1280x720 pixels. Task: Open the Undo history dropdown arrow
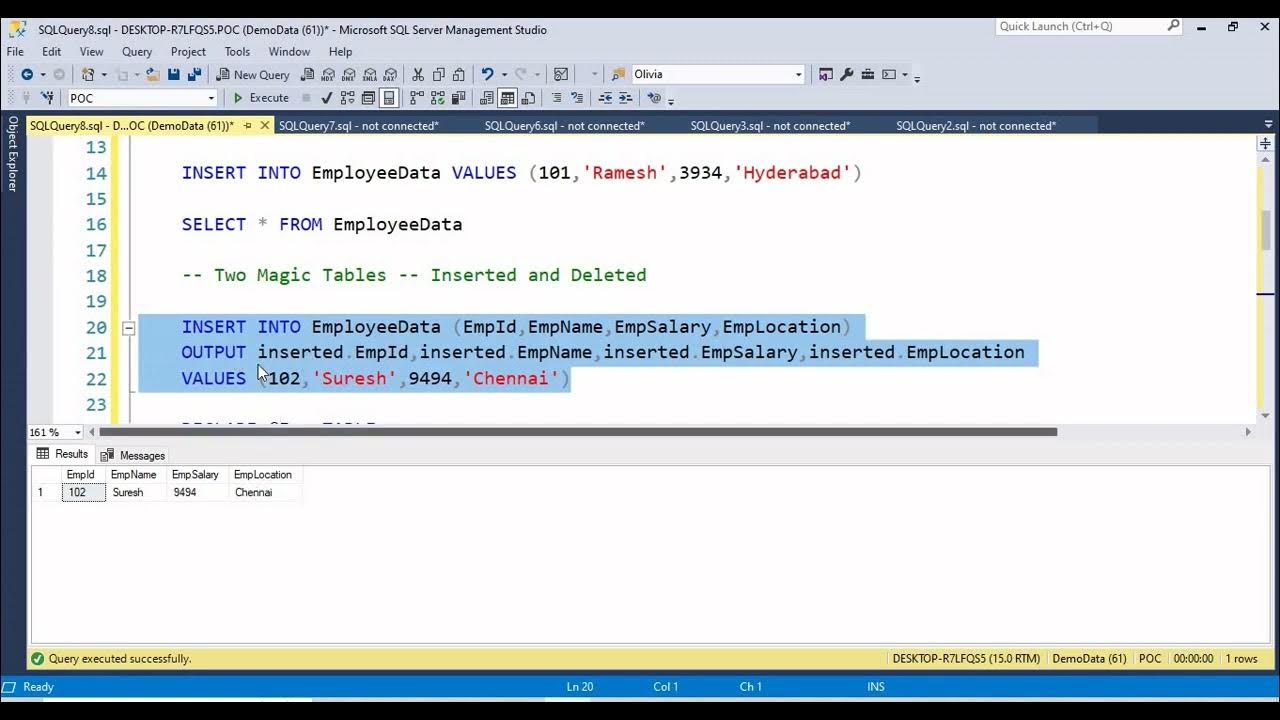tap(504, 74)
